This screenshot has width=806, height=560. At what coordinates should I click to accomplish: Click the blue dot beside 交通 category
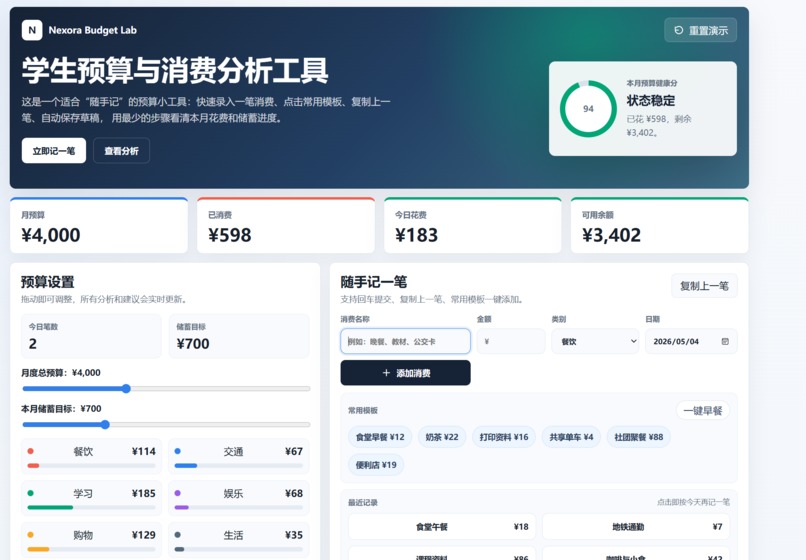click(178, 451)
